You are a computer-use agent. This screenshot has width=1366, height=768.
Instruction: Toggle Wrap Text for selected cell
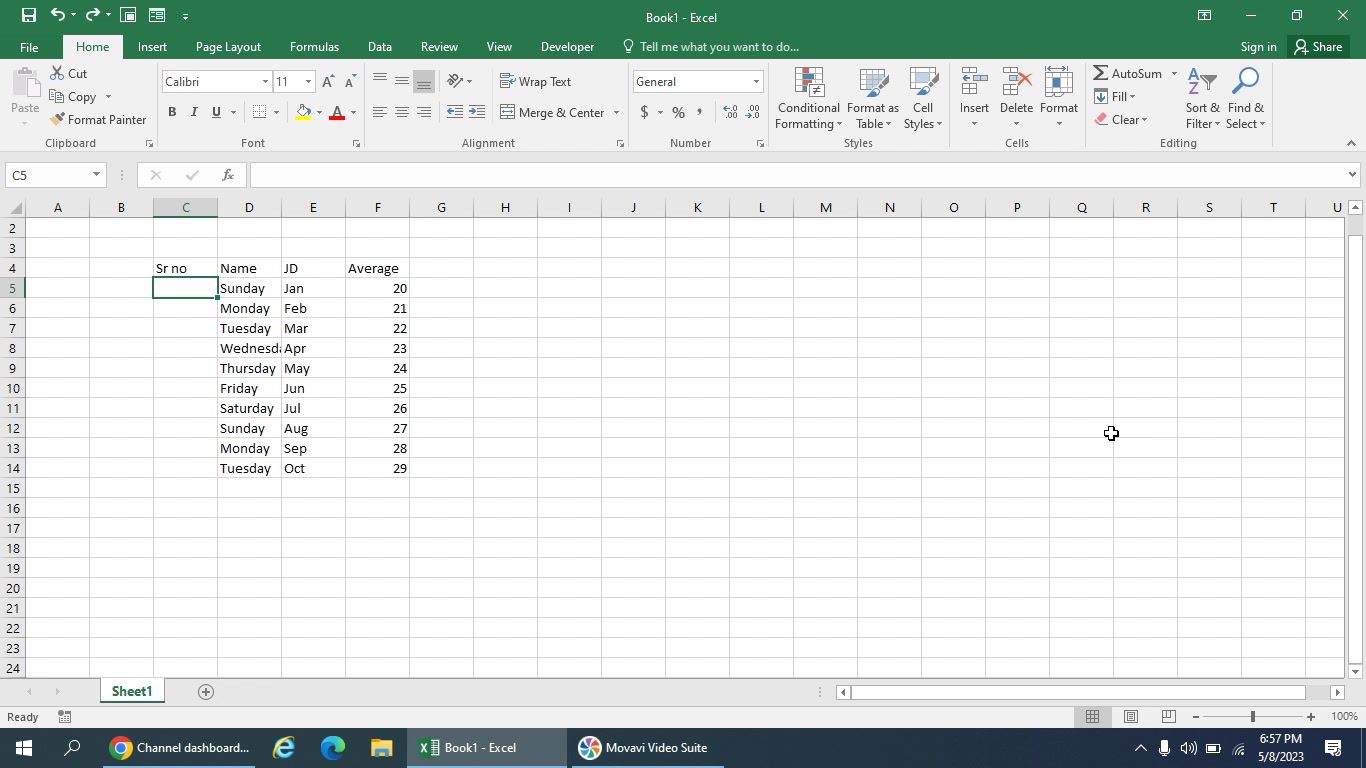(536, 82)
